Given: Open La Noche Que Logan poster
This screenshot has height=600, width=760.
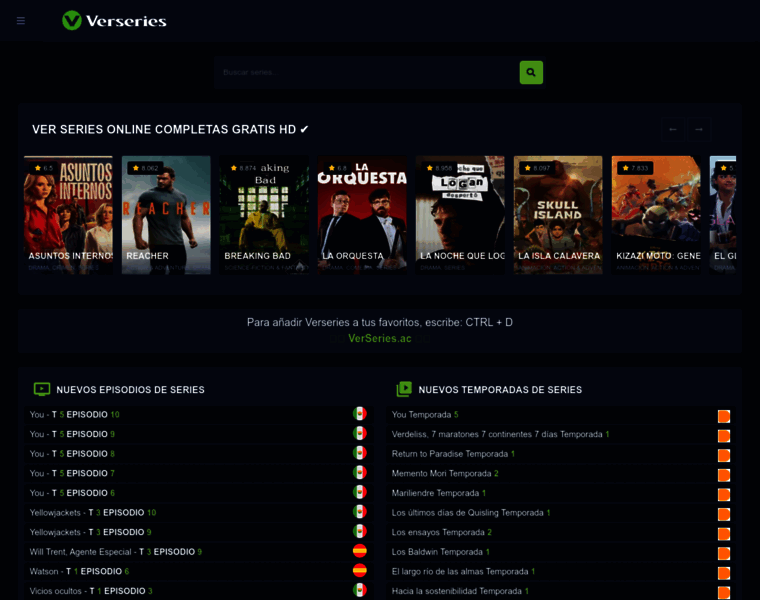Looking at the screenshot, I should [460, 215].
